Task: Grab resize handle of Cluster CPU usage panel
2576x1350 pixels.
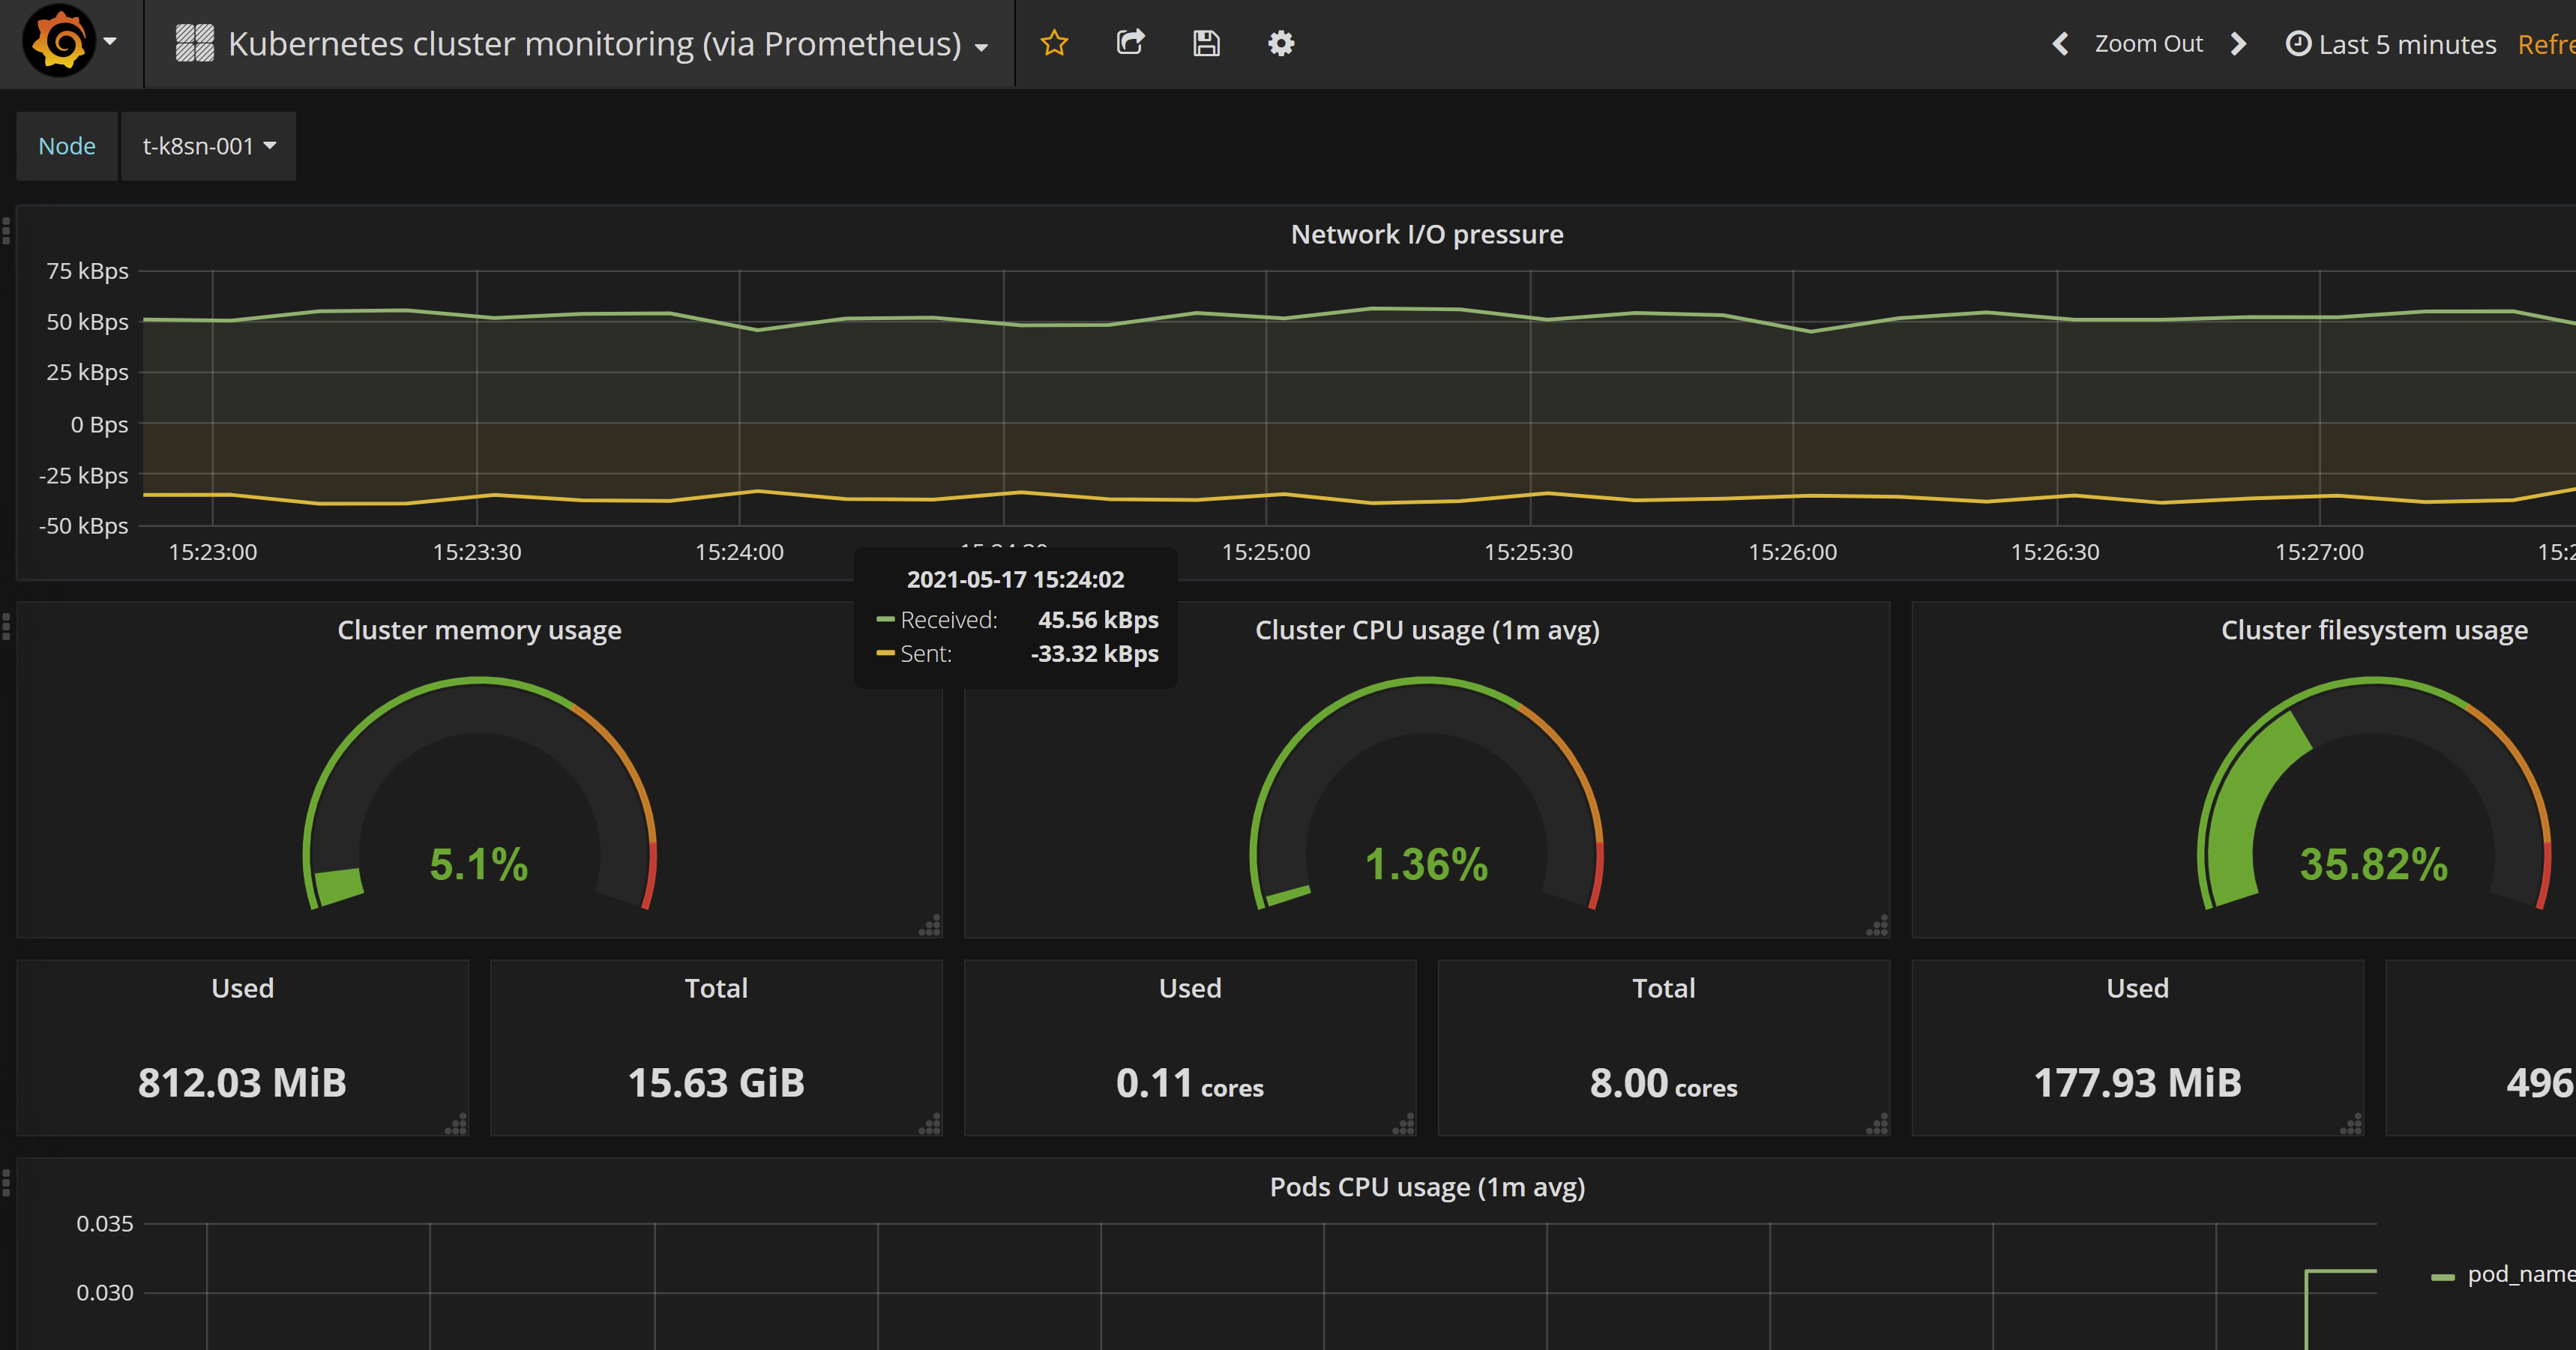Action: coord(1877,925)
